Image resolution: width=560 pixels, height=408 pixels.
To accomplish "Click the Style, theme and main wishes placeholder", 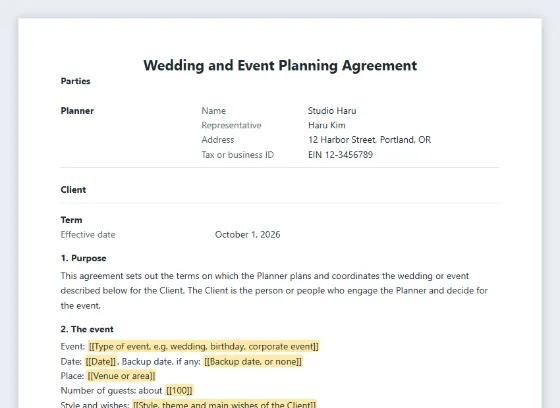I will point(224,405).
